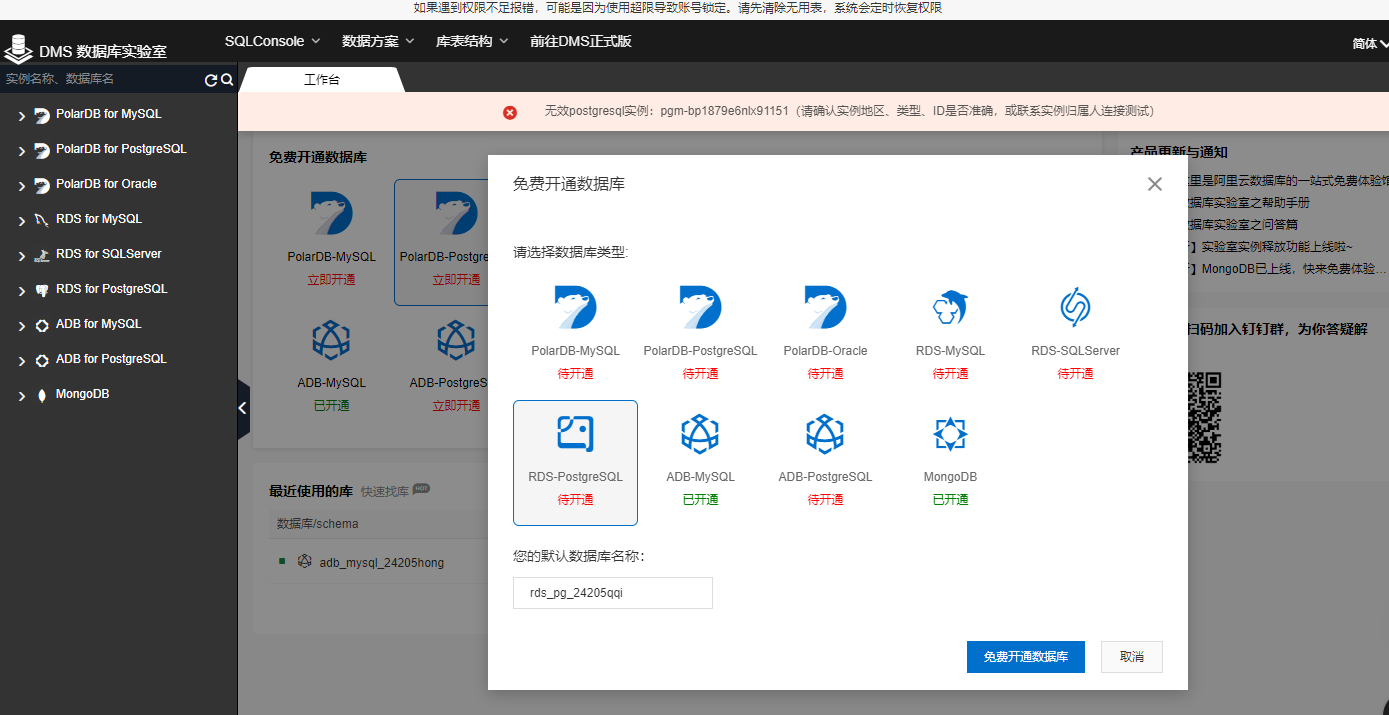Expand RDS for PostgreSQL tree node
The width and height of the screenshot is (1389, 715).
(x=22, y=291)
